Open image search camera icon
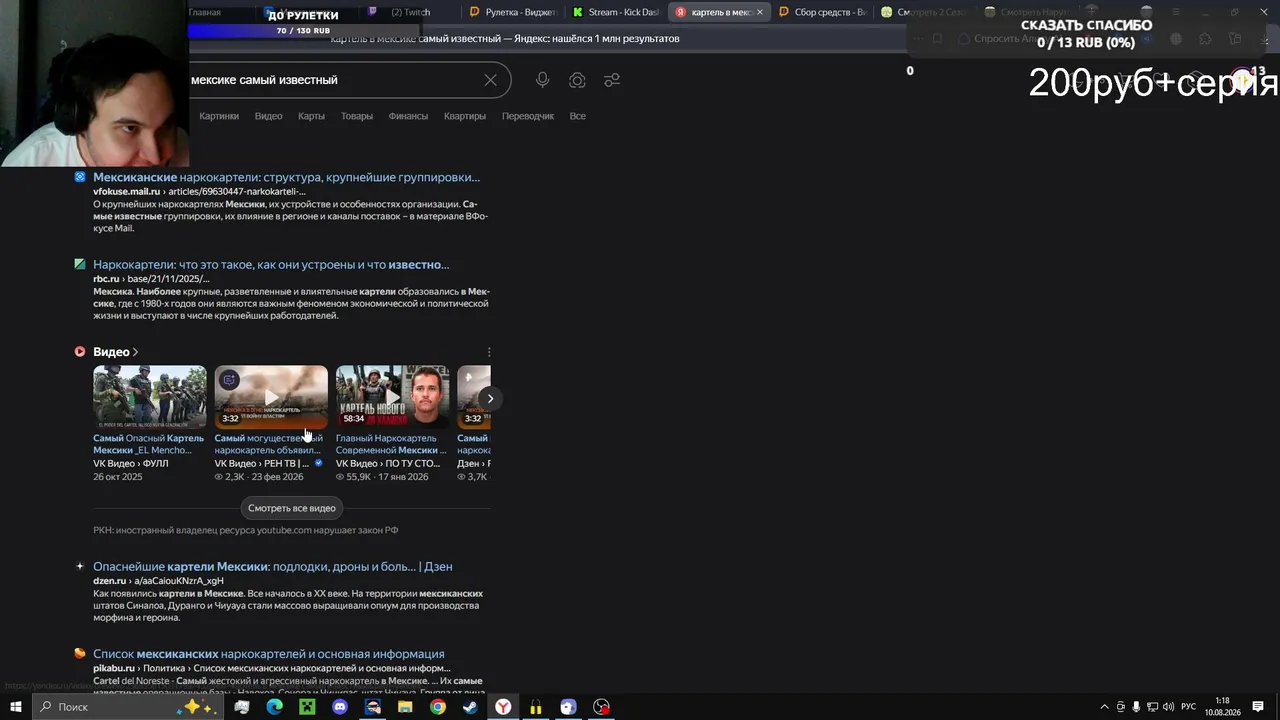Viewport: 1280px width, 720px height. (577, 80)
